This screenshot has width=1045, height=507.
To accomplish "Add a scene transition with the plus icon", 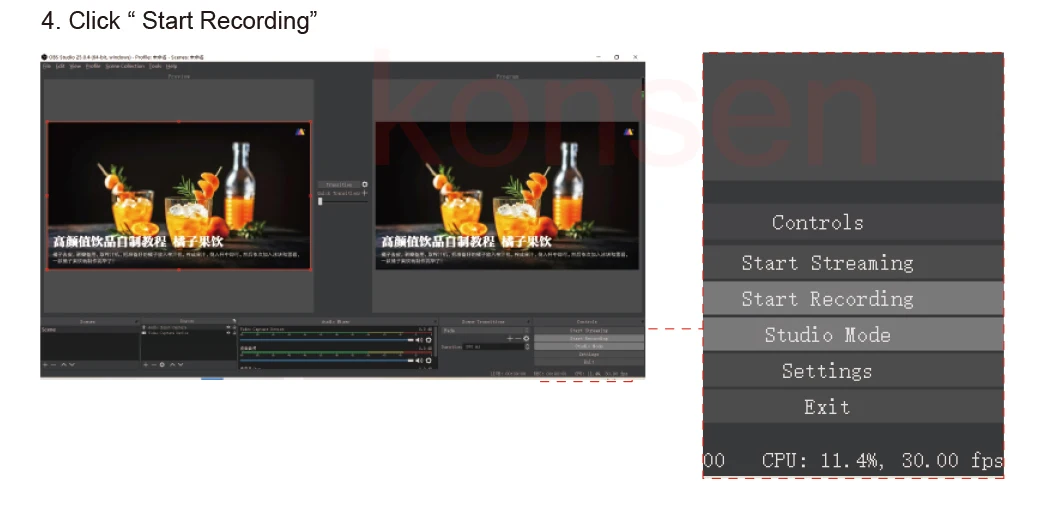I will [509, 339].
